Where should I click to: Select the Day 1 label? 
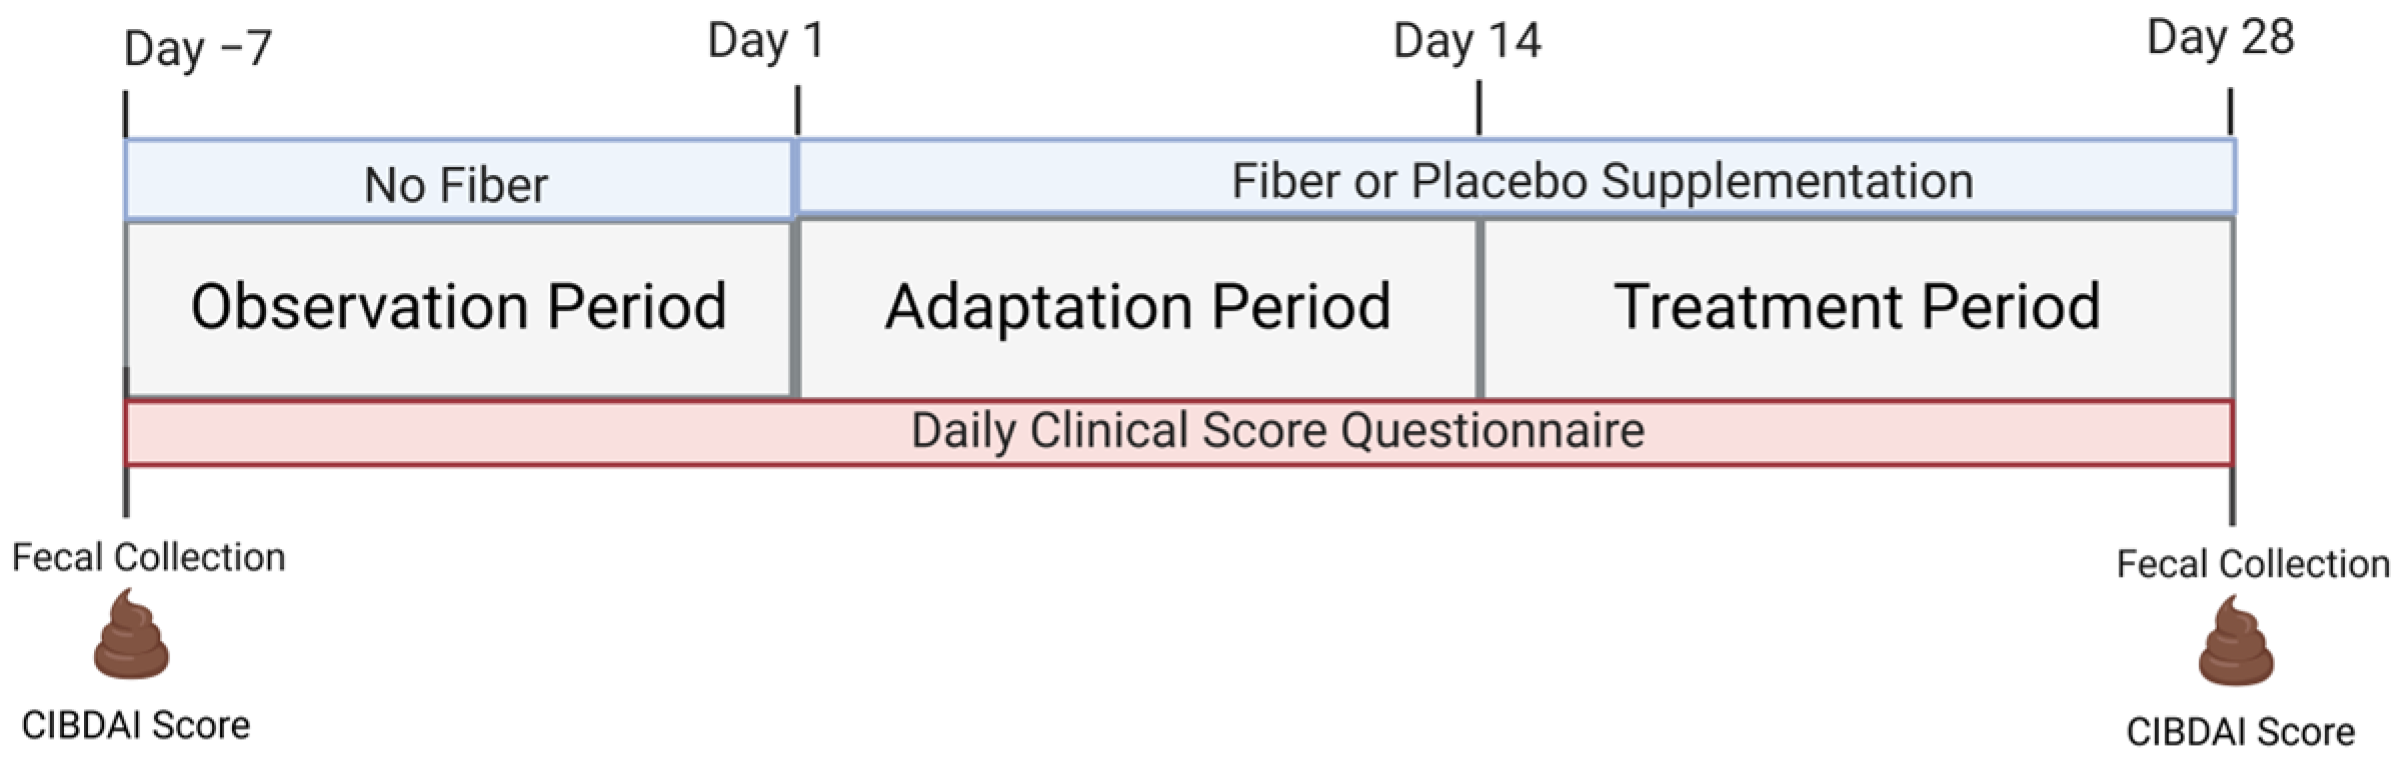(x=765, y=42)
